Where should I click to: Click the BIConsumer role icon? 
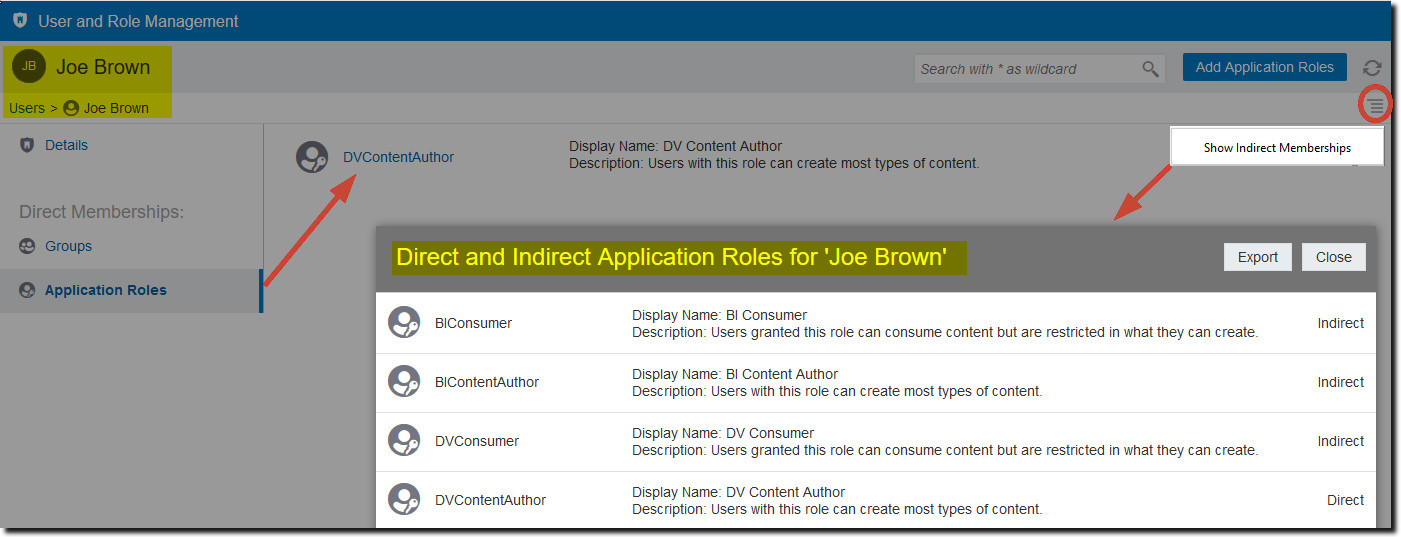[404, 322]
